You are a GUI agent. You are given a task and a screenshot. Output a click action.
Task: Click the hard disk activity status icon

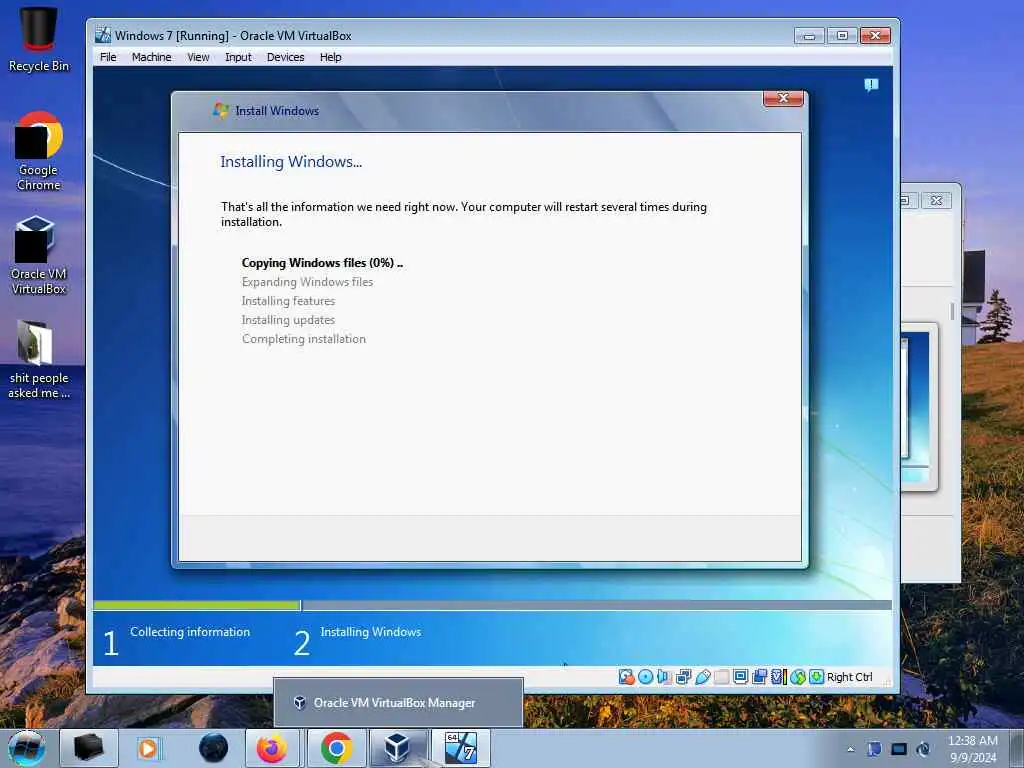pyautogui.click(x=626, y=677)
